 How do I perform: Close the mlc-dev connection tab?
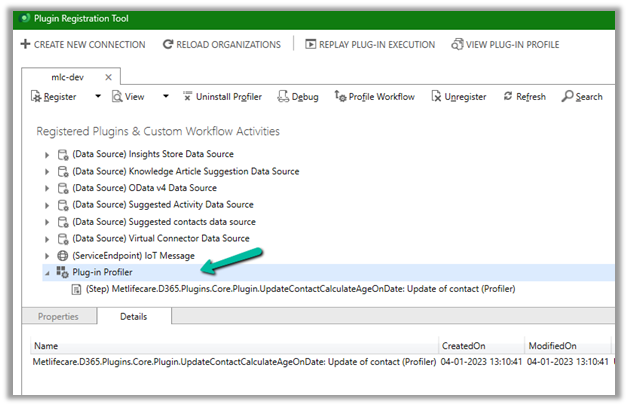pyautogui.click(x=108, y=76)
